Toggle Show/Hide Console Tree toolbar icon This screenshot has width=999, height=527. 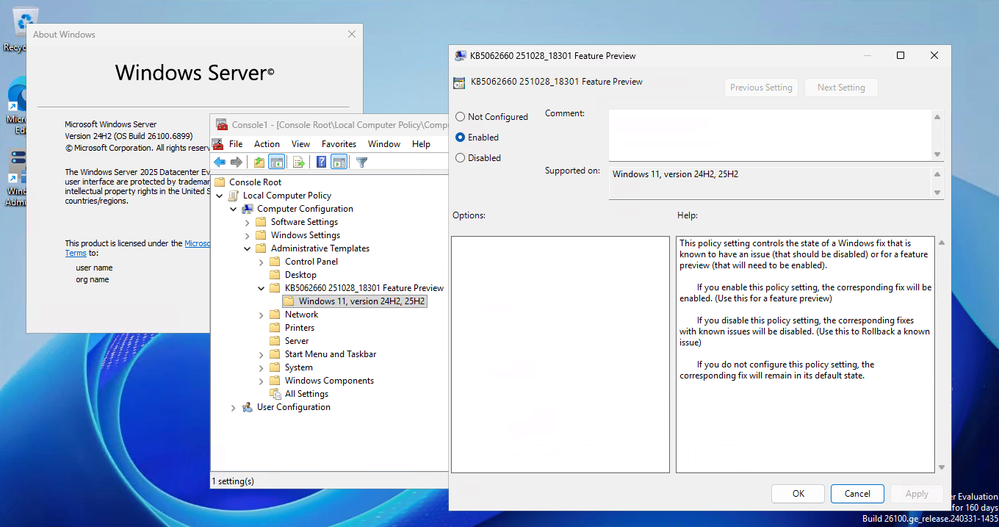pyautogui.click(x=277, y=162)
